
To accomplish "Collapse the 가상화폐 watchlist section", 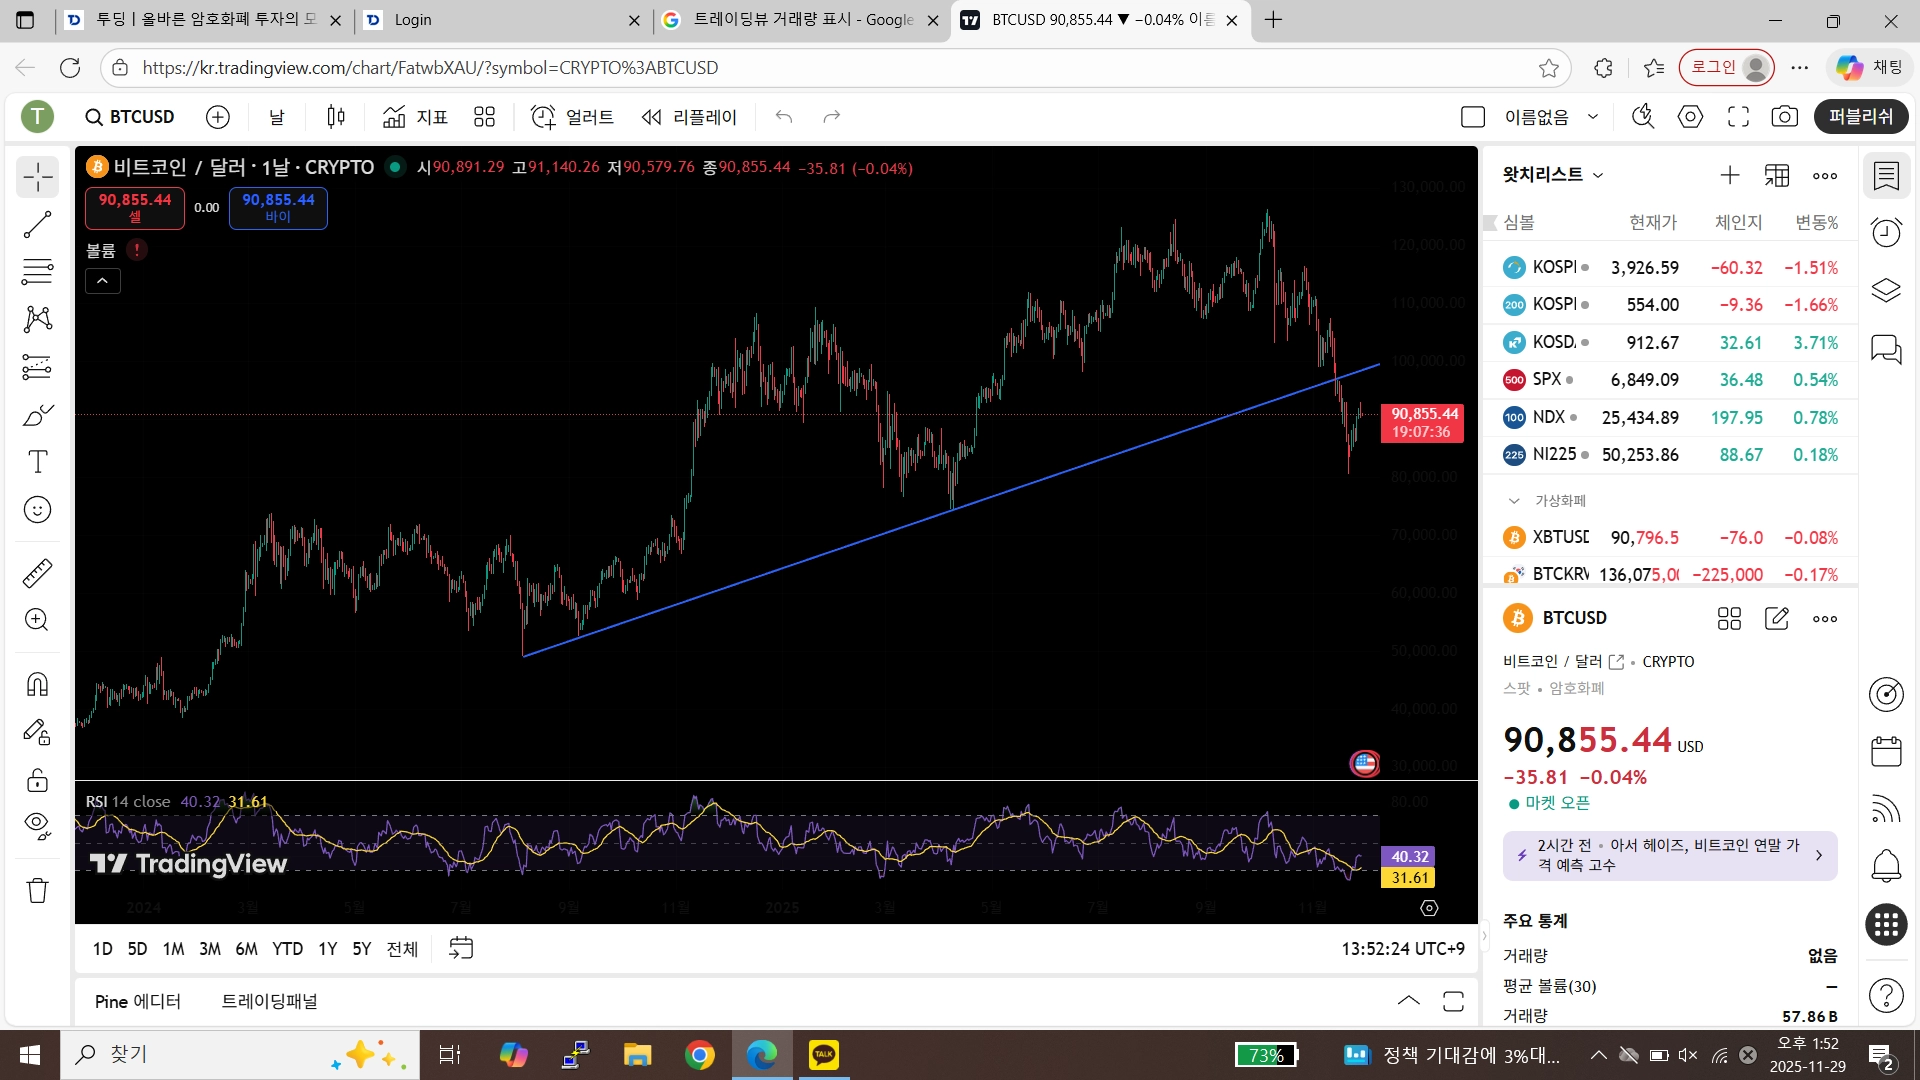I will click(1514, 500).
